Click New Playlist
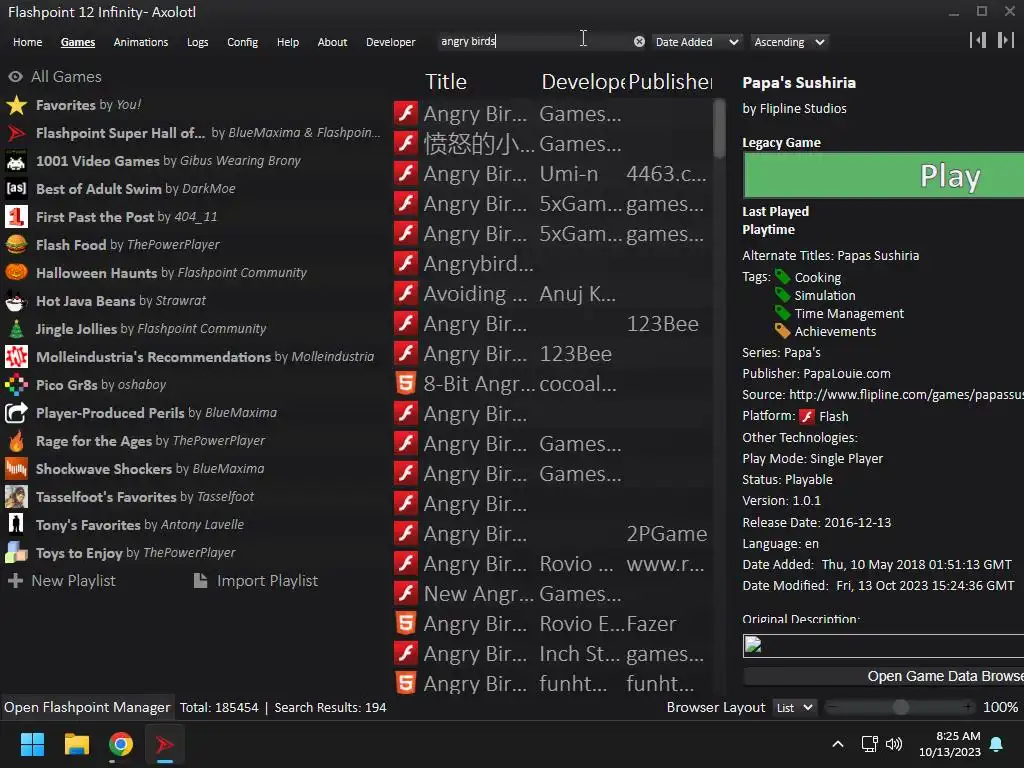Screen dimensions: 1024x768 (x=62, y=581)
